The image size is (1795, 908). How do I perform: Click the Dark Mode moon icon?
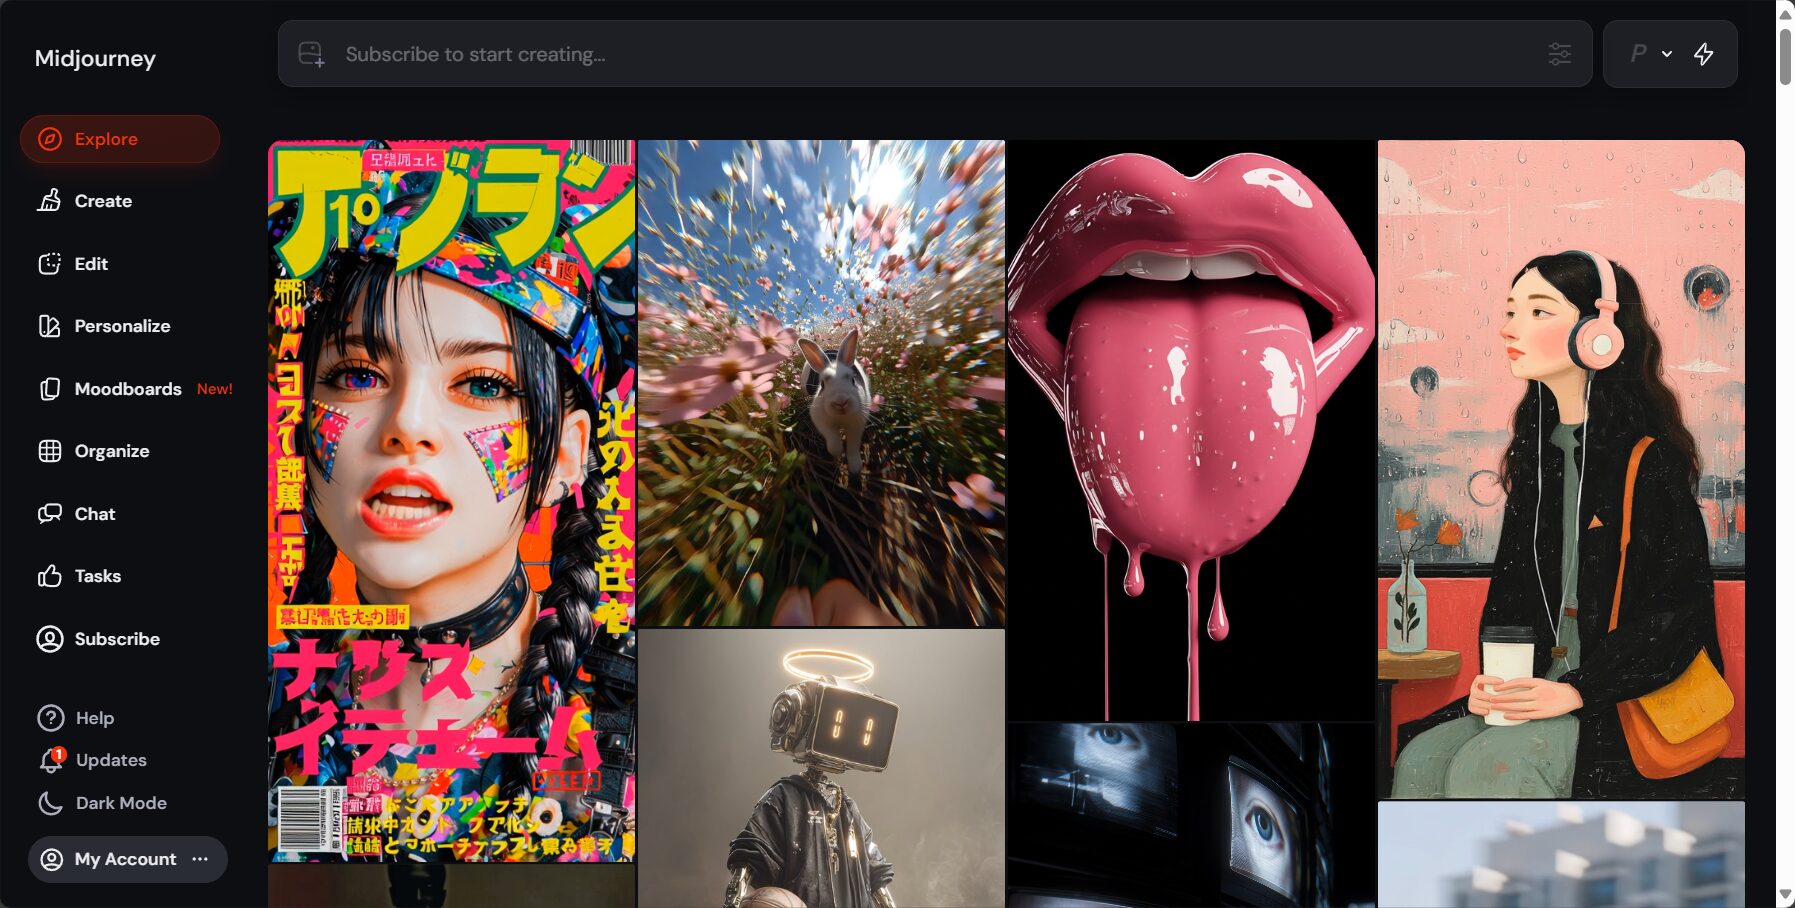pyautogui.click(x=51, y=803)
